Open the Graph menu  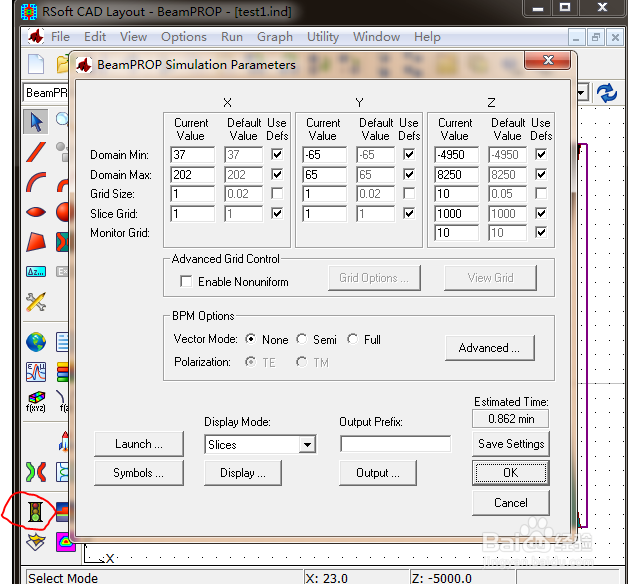[275, 37]
